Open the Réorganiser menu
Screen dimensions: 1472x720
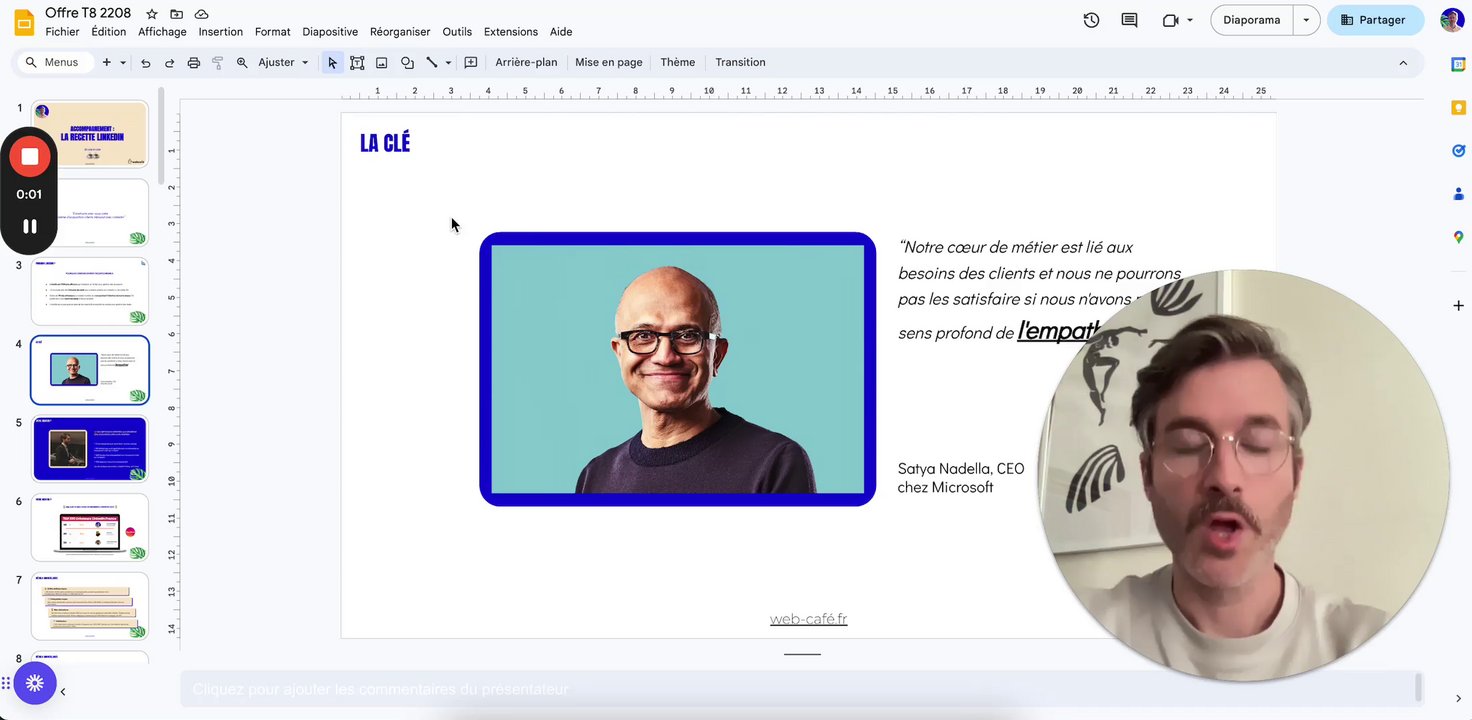click(400, 32)
